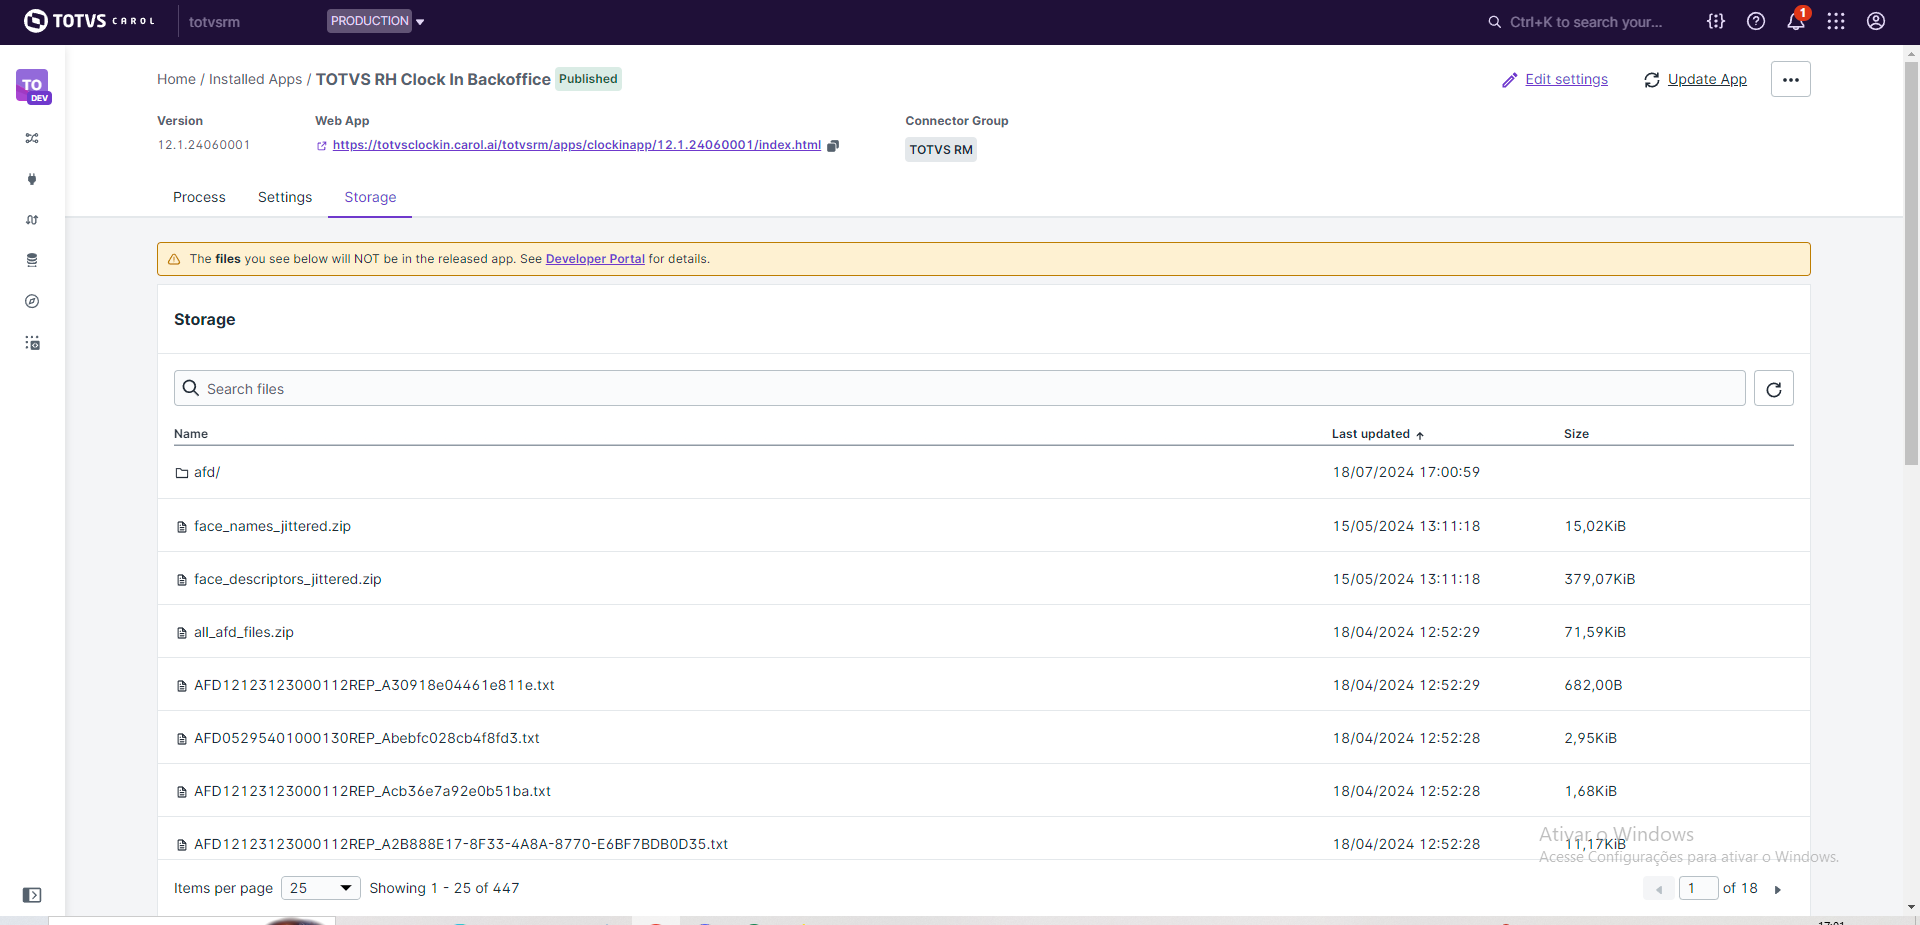This screenshot has width=1920, height=925.
Task: Refresh the storage file list
Action: pos(1774,388)
